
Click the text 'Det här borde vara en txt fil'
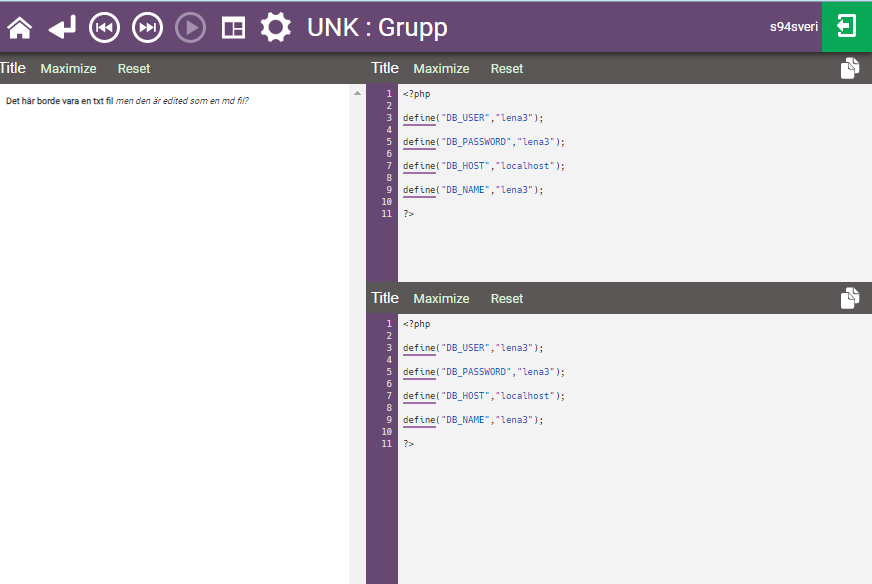[x=60, y=101]
